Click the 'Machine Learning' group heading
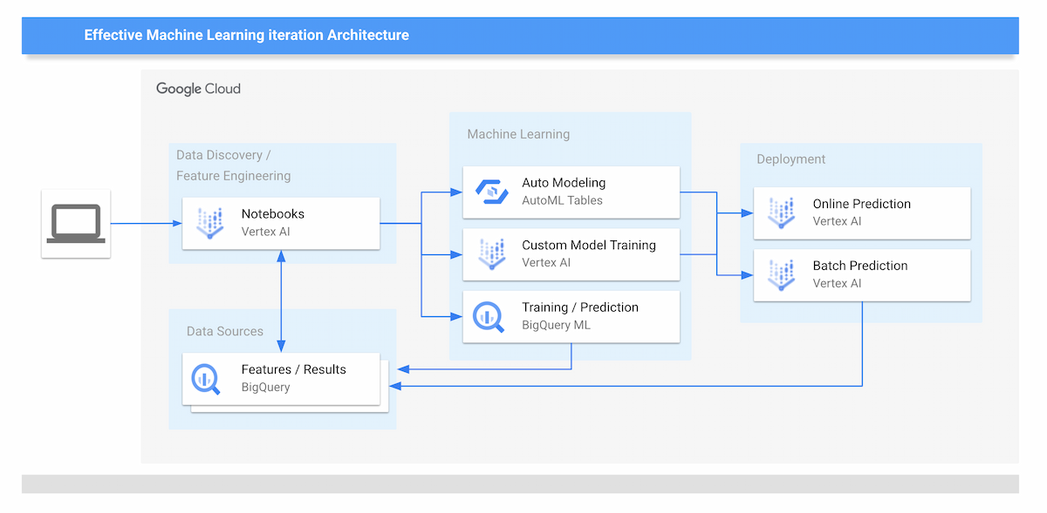1047x513 pixels. coord(518,134)
